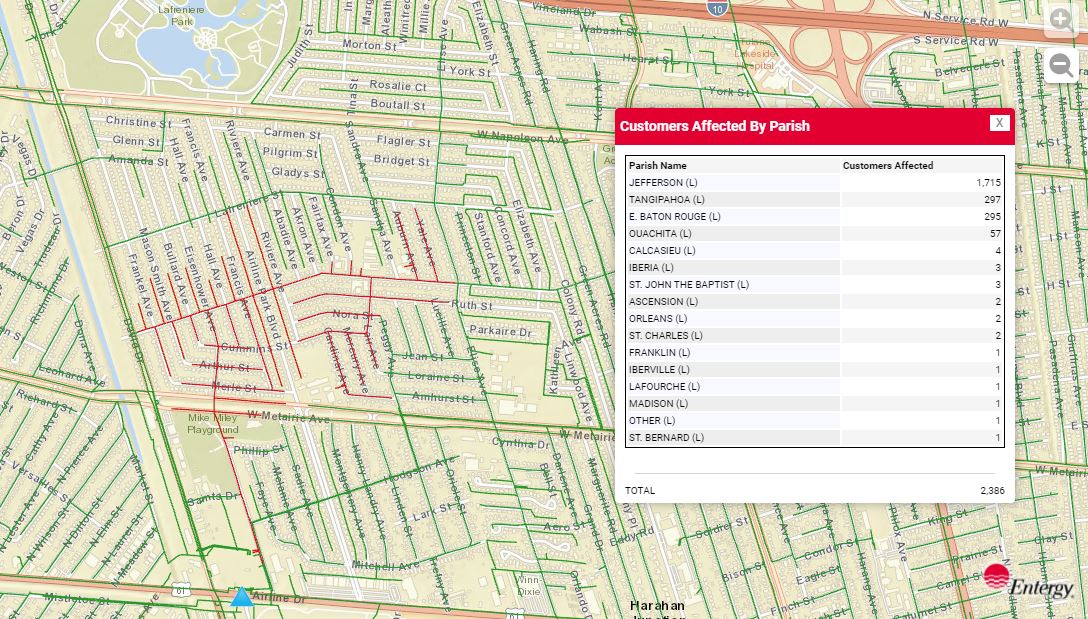Select the ASCENSION (L) row

tap(815, 301)
